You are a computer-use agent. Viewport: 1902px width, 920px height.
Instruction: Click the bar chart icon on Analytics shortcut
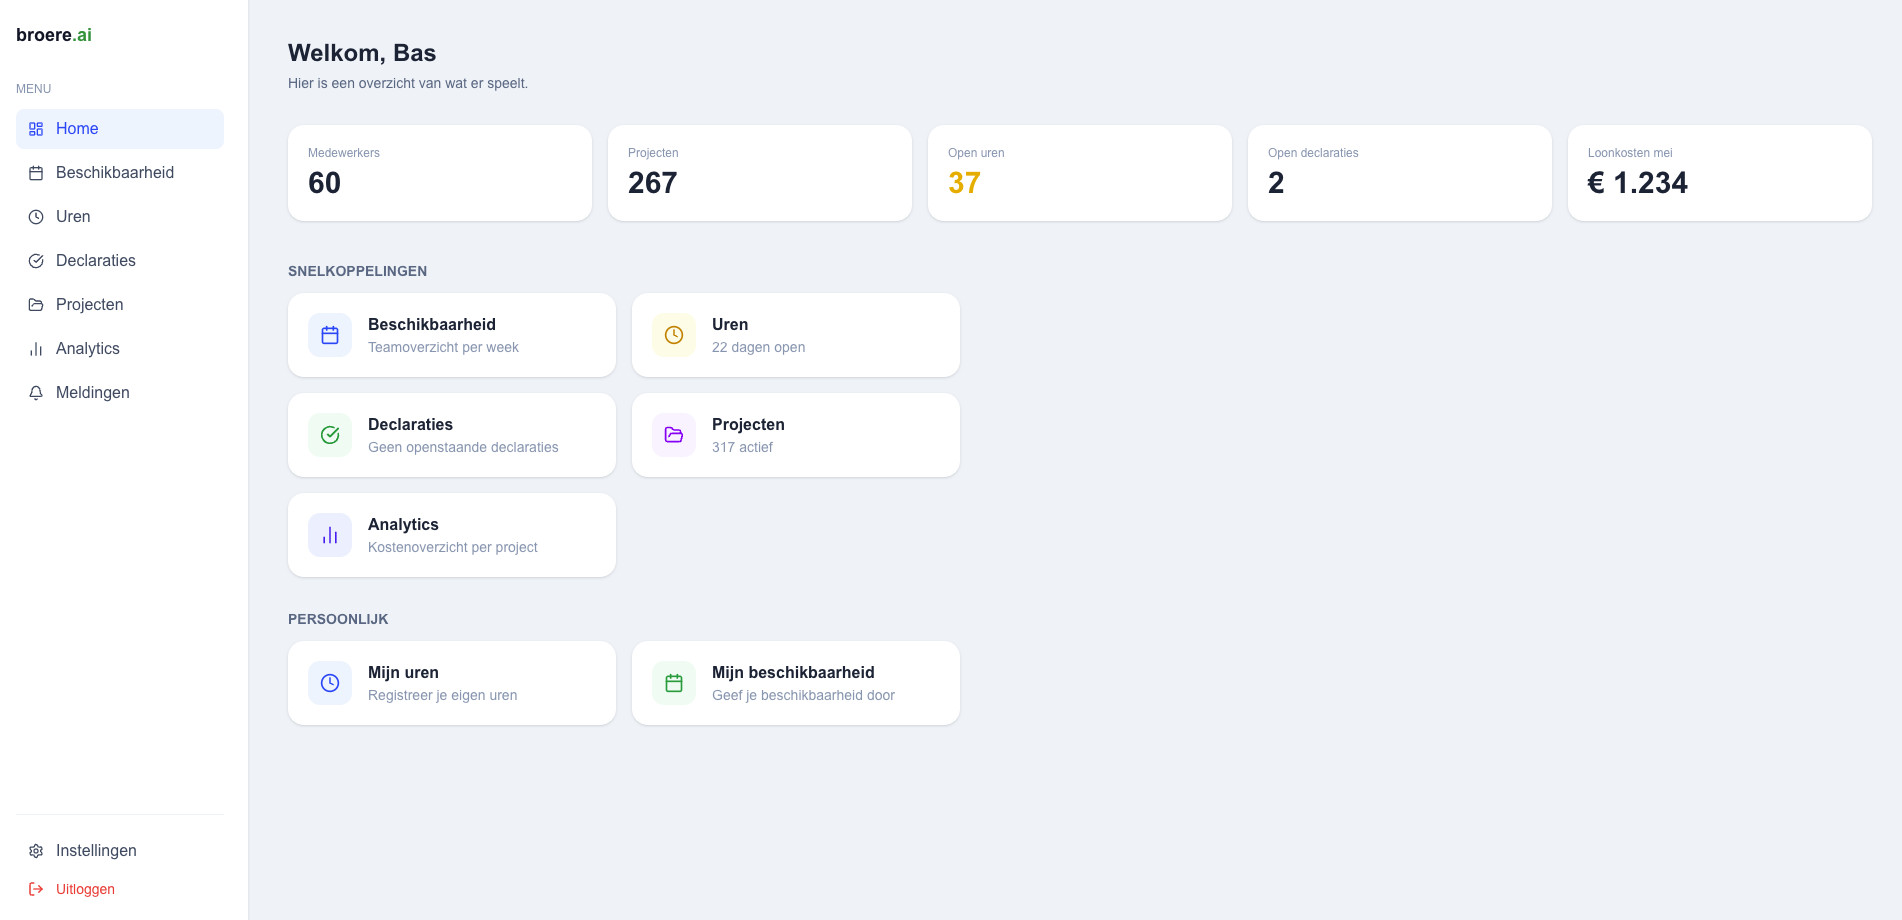tap(330, 535)
